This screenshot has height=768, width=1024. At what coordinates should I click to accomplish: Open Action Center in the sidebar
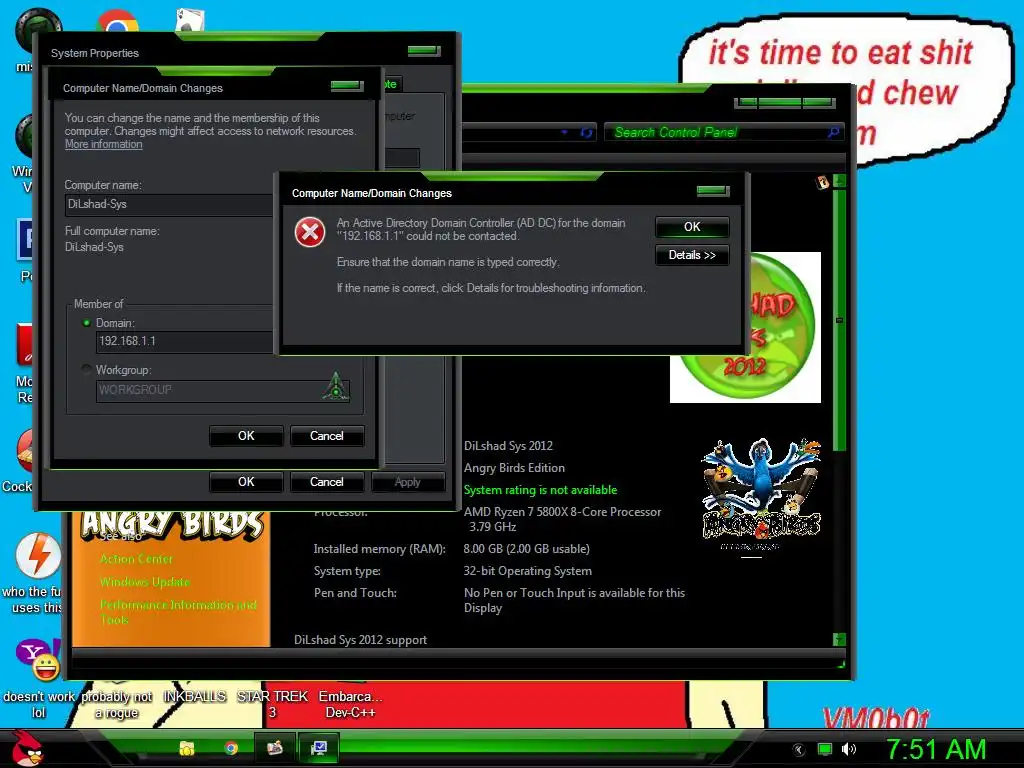coord(136,559)
